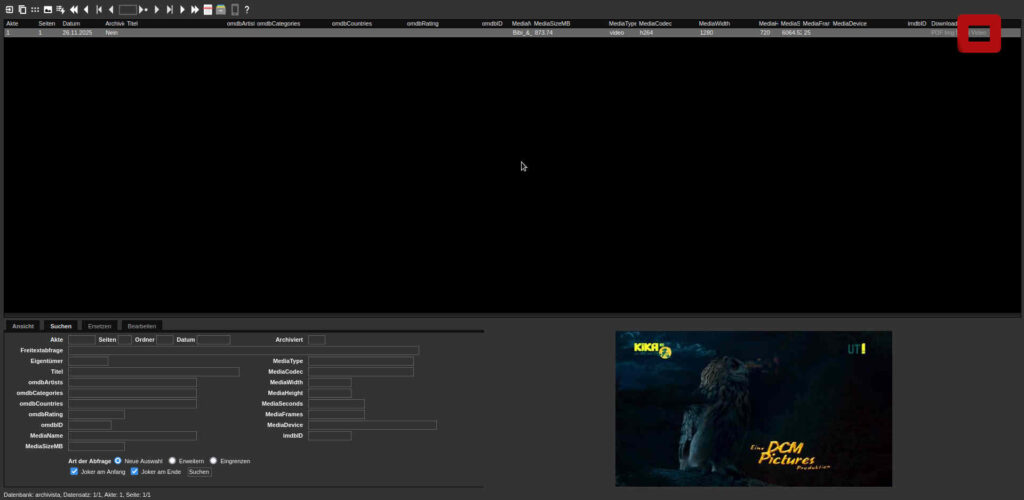Click the mobile phone view icon
Image resolution: width=1024 pixels, height=500 pixels.
234,9
